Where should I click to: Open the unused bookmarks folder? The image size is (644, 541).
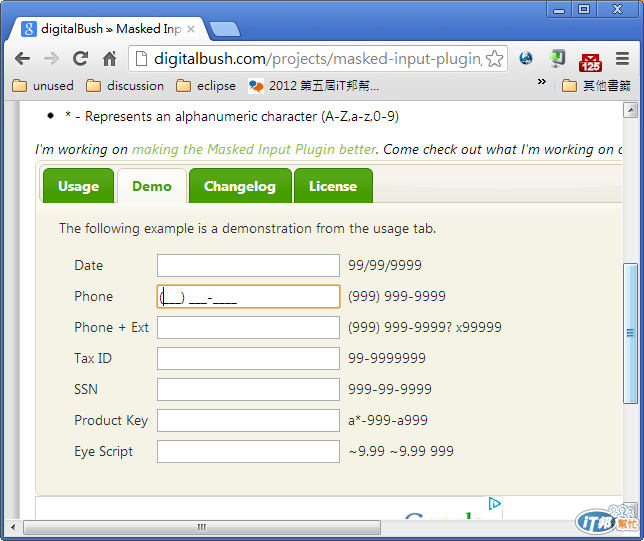(x=43, y=86)
